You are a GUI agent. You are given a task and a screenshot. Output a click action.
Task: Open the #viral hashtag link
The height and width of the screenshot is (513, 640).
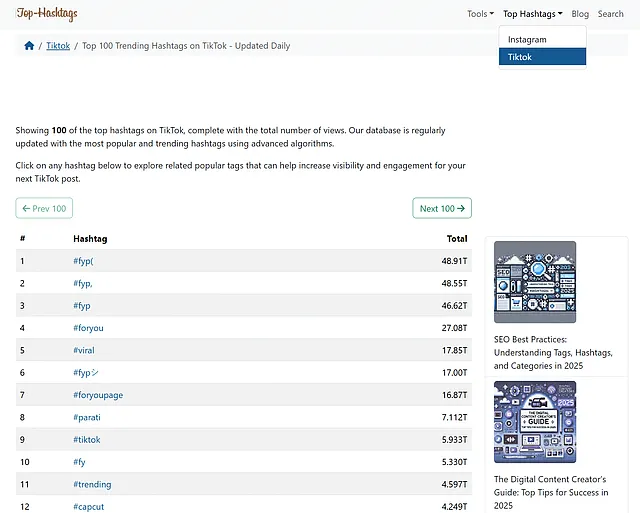click(x=84, y=350)
